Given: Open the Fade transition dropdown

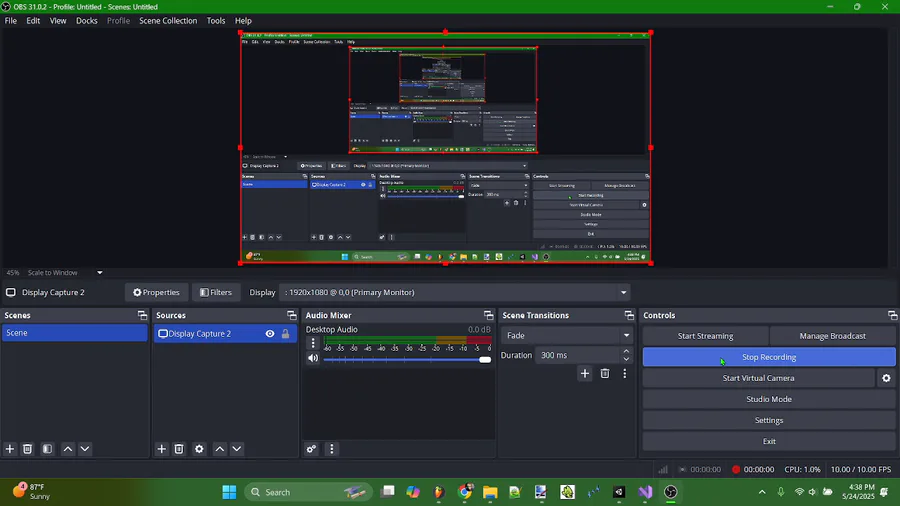Looking at the screenshot, I should tap(567, 335).
